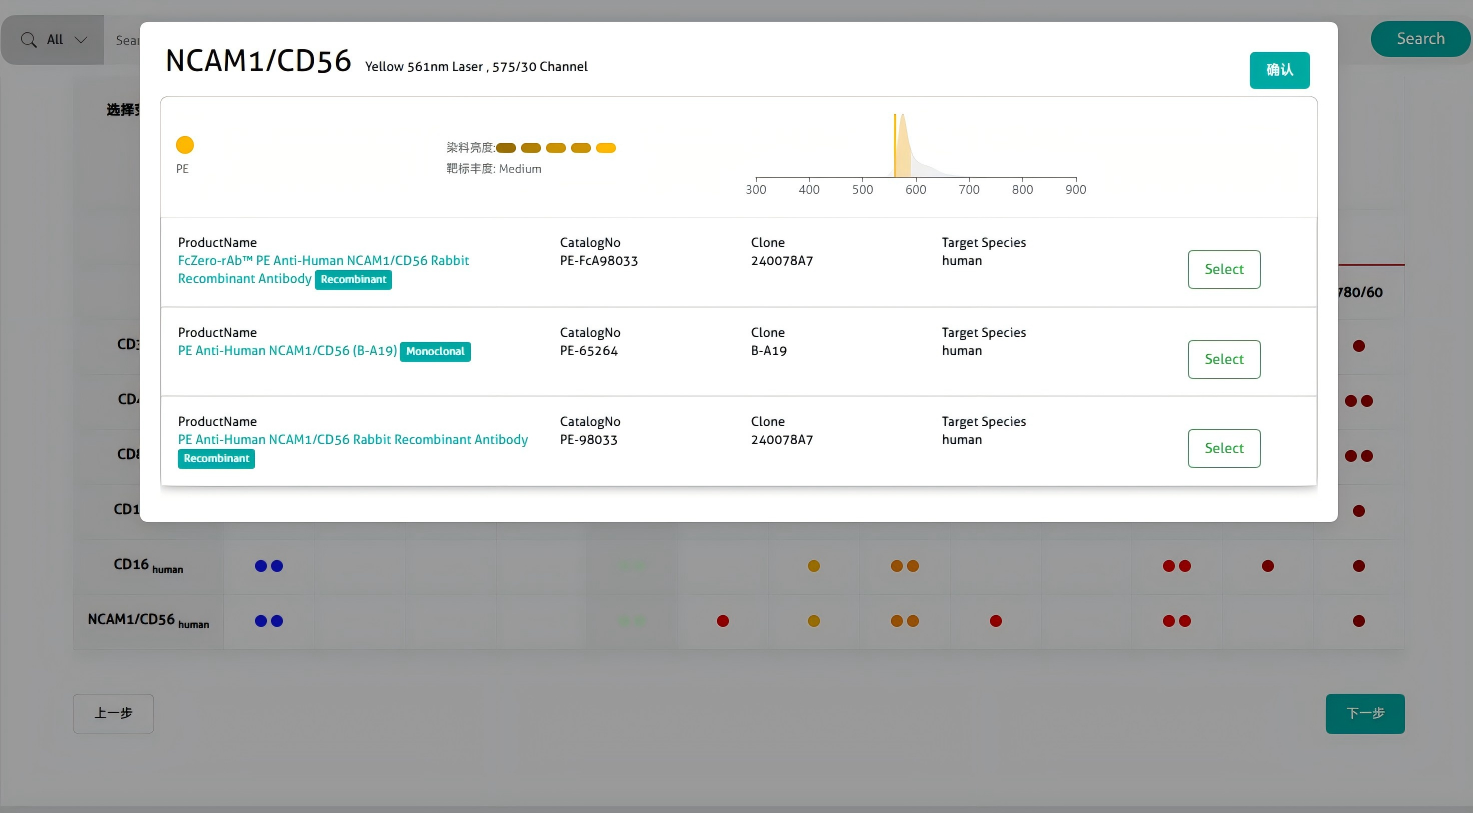Click the teal Search button

(x=1419, y=39)
